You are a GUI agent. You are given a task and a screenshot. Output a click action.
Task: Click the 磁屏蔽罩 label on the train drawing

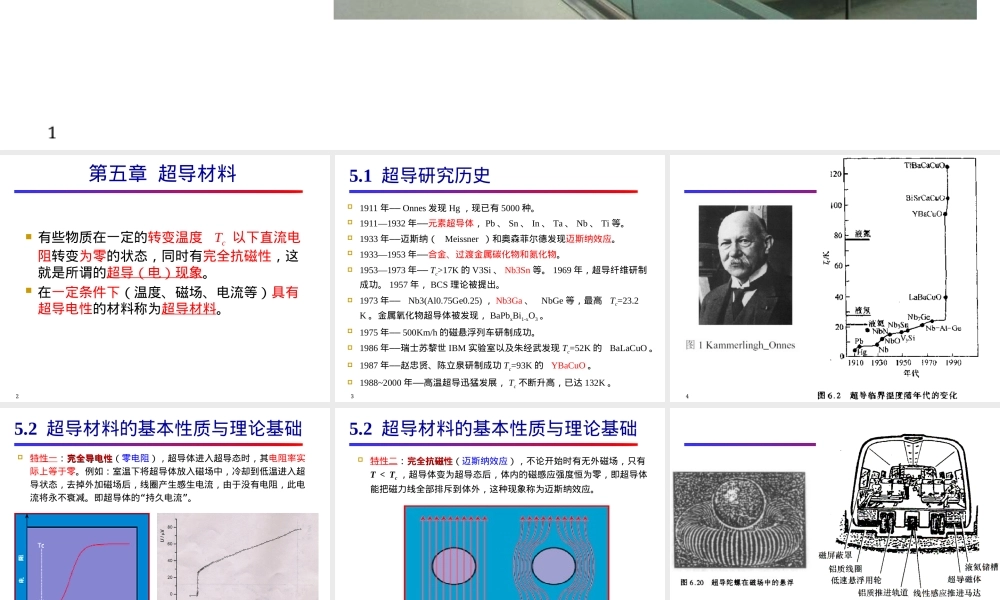(x=835, y=555)
